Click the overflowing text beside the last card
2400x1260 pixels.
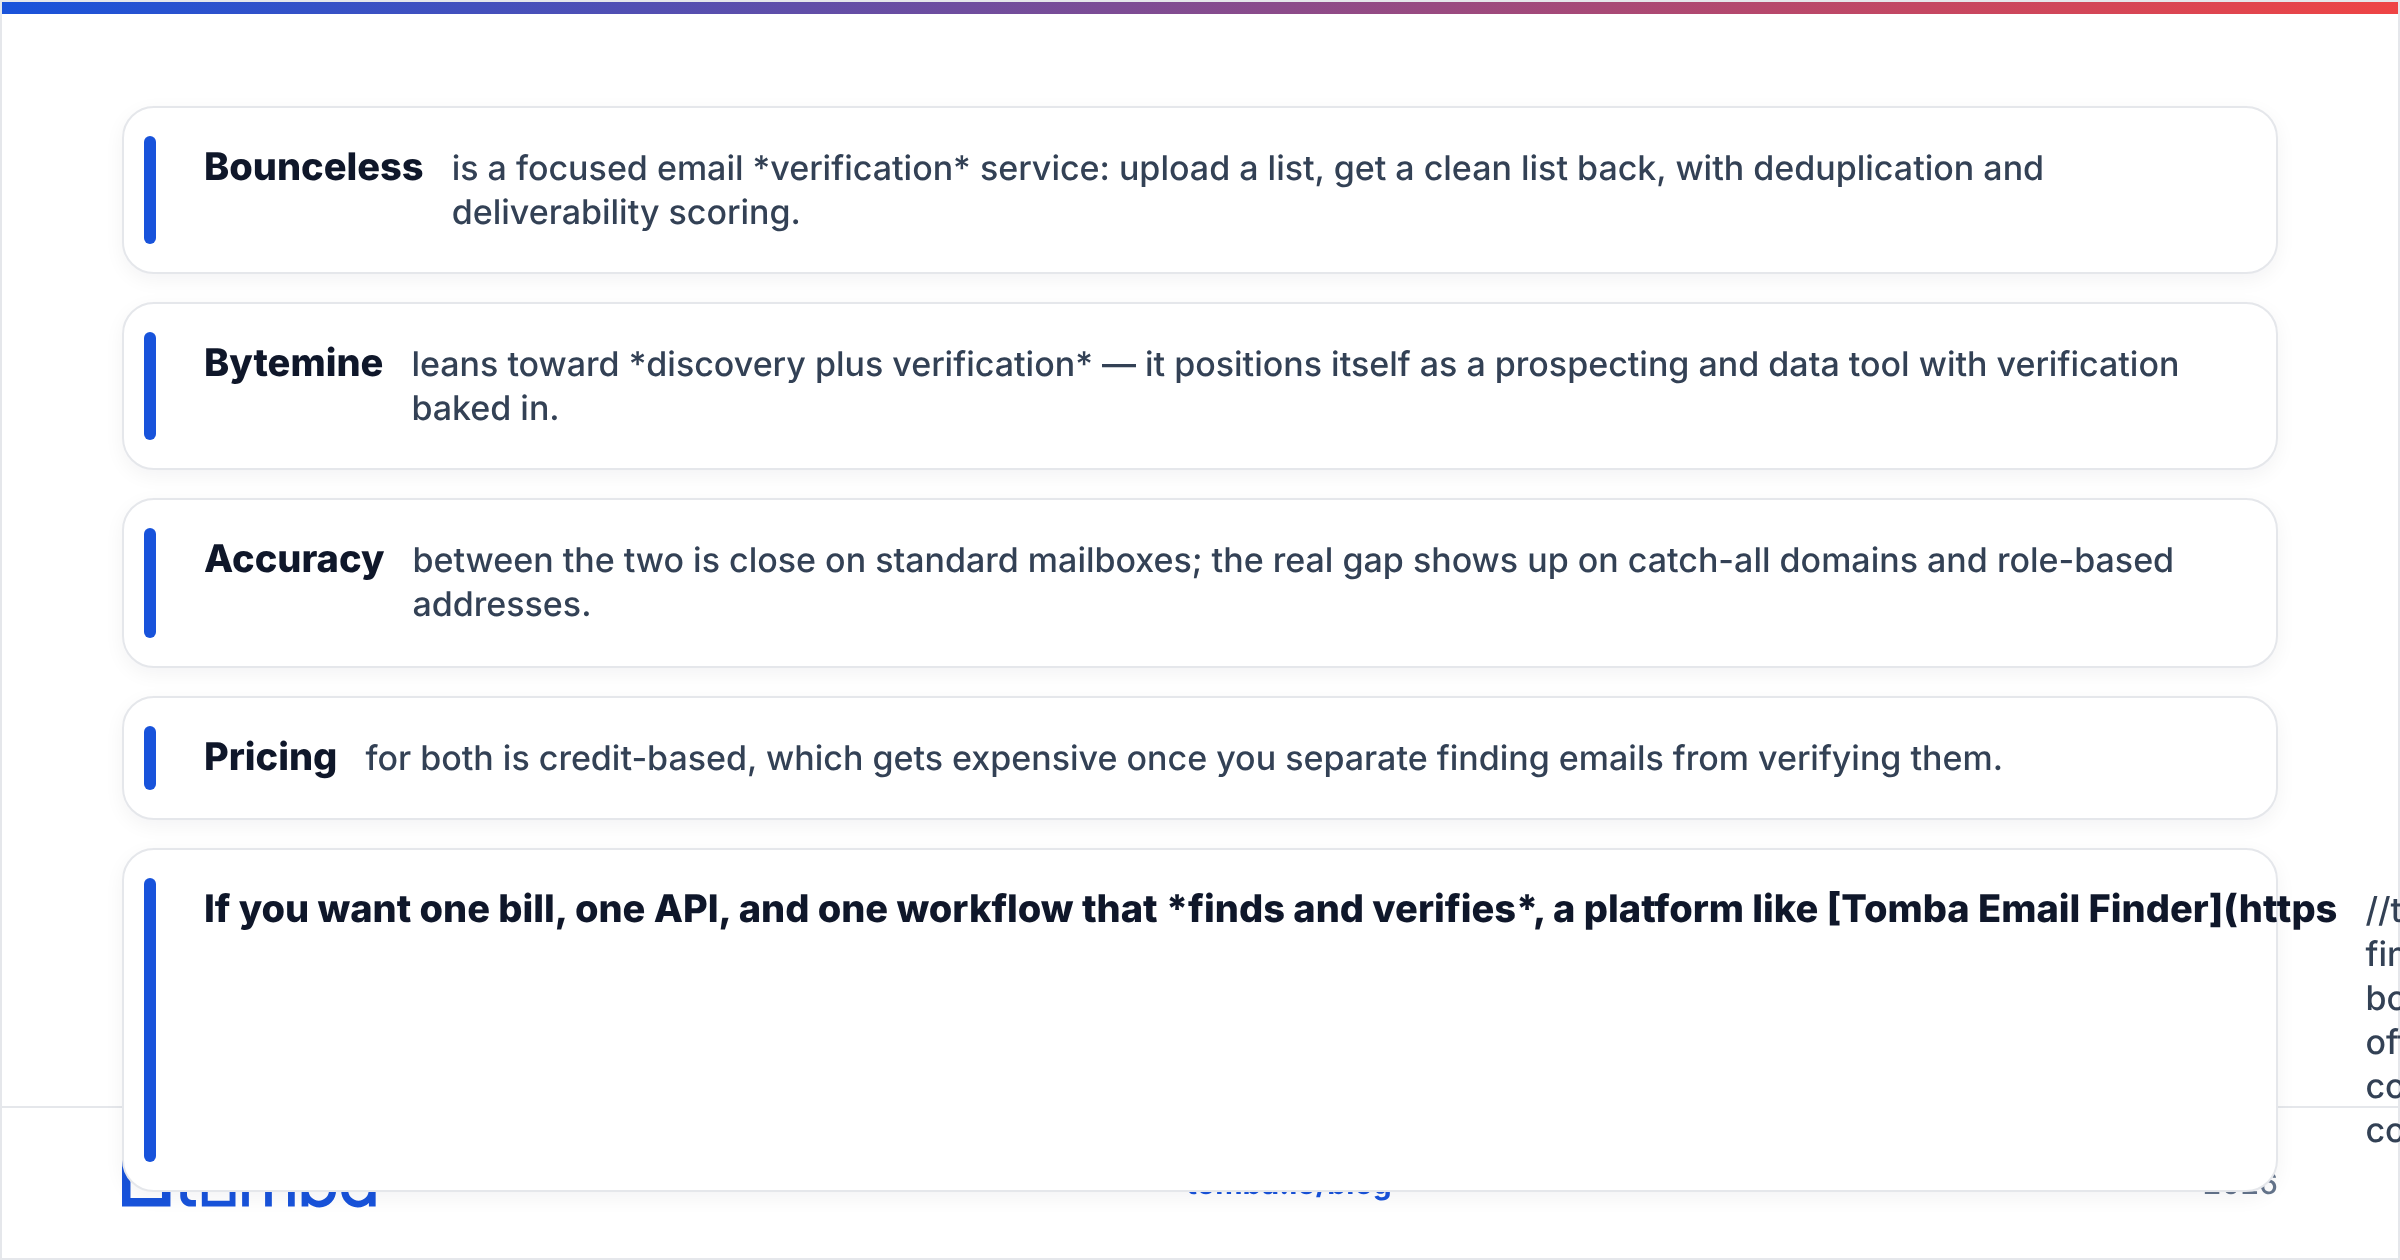tap(2382, 1020)
